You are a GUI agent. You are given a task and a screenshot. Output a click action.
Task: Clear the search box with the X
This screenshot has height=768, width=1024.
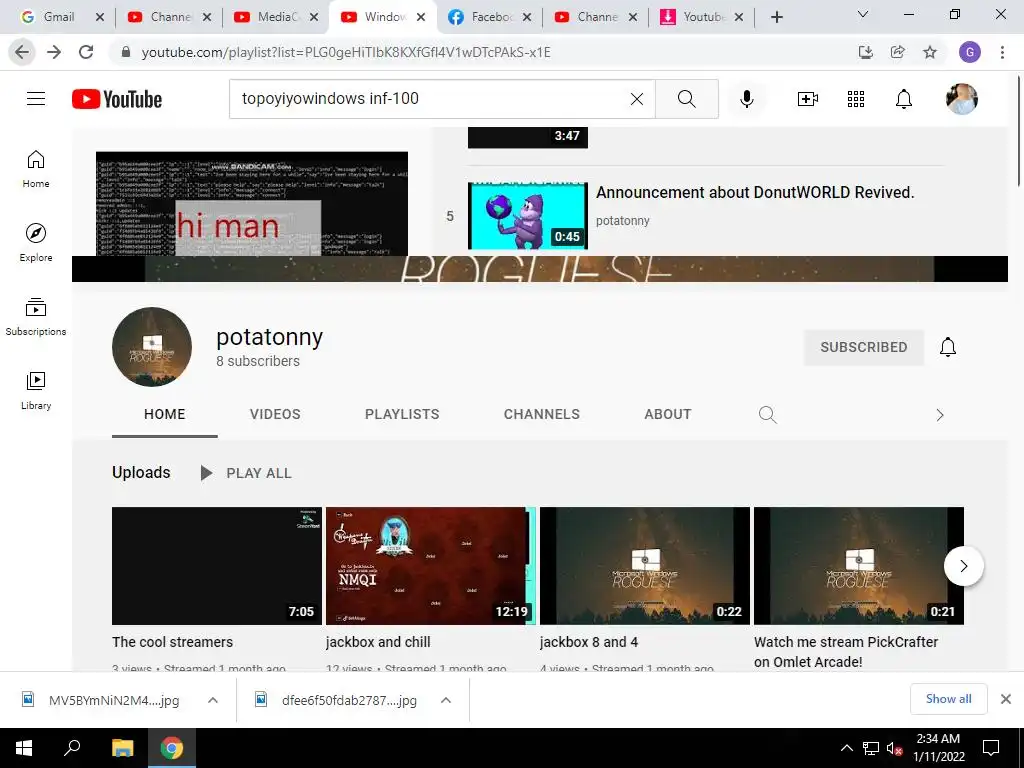(637, 99)
